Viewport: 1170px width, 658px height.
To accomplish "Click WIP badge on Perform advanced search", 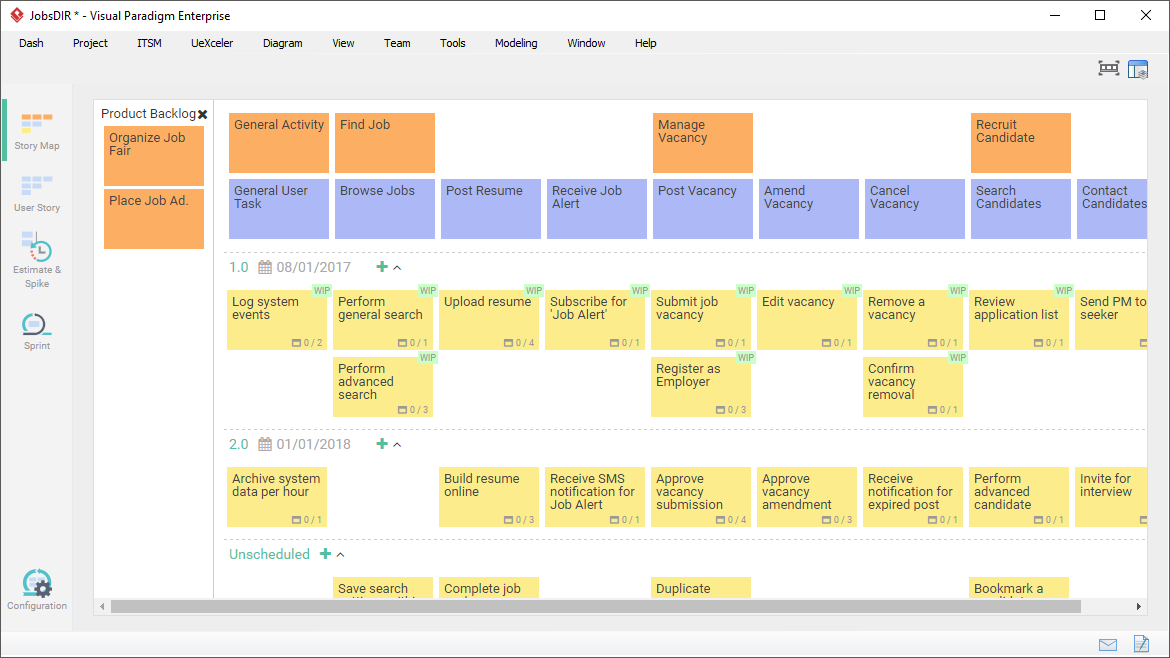I will [428, 357].
